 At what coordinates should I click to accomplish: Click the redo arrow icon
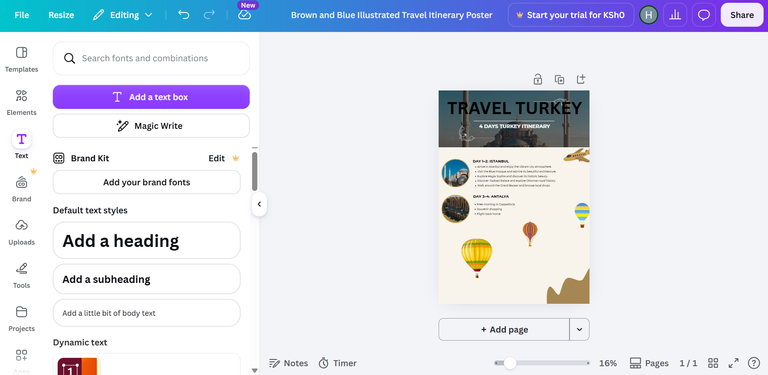209,15
